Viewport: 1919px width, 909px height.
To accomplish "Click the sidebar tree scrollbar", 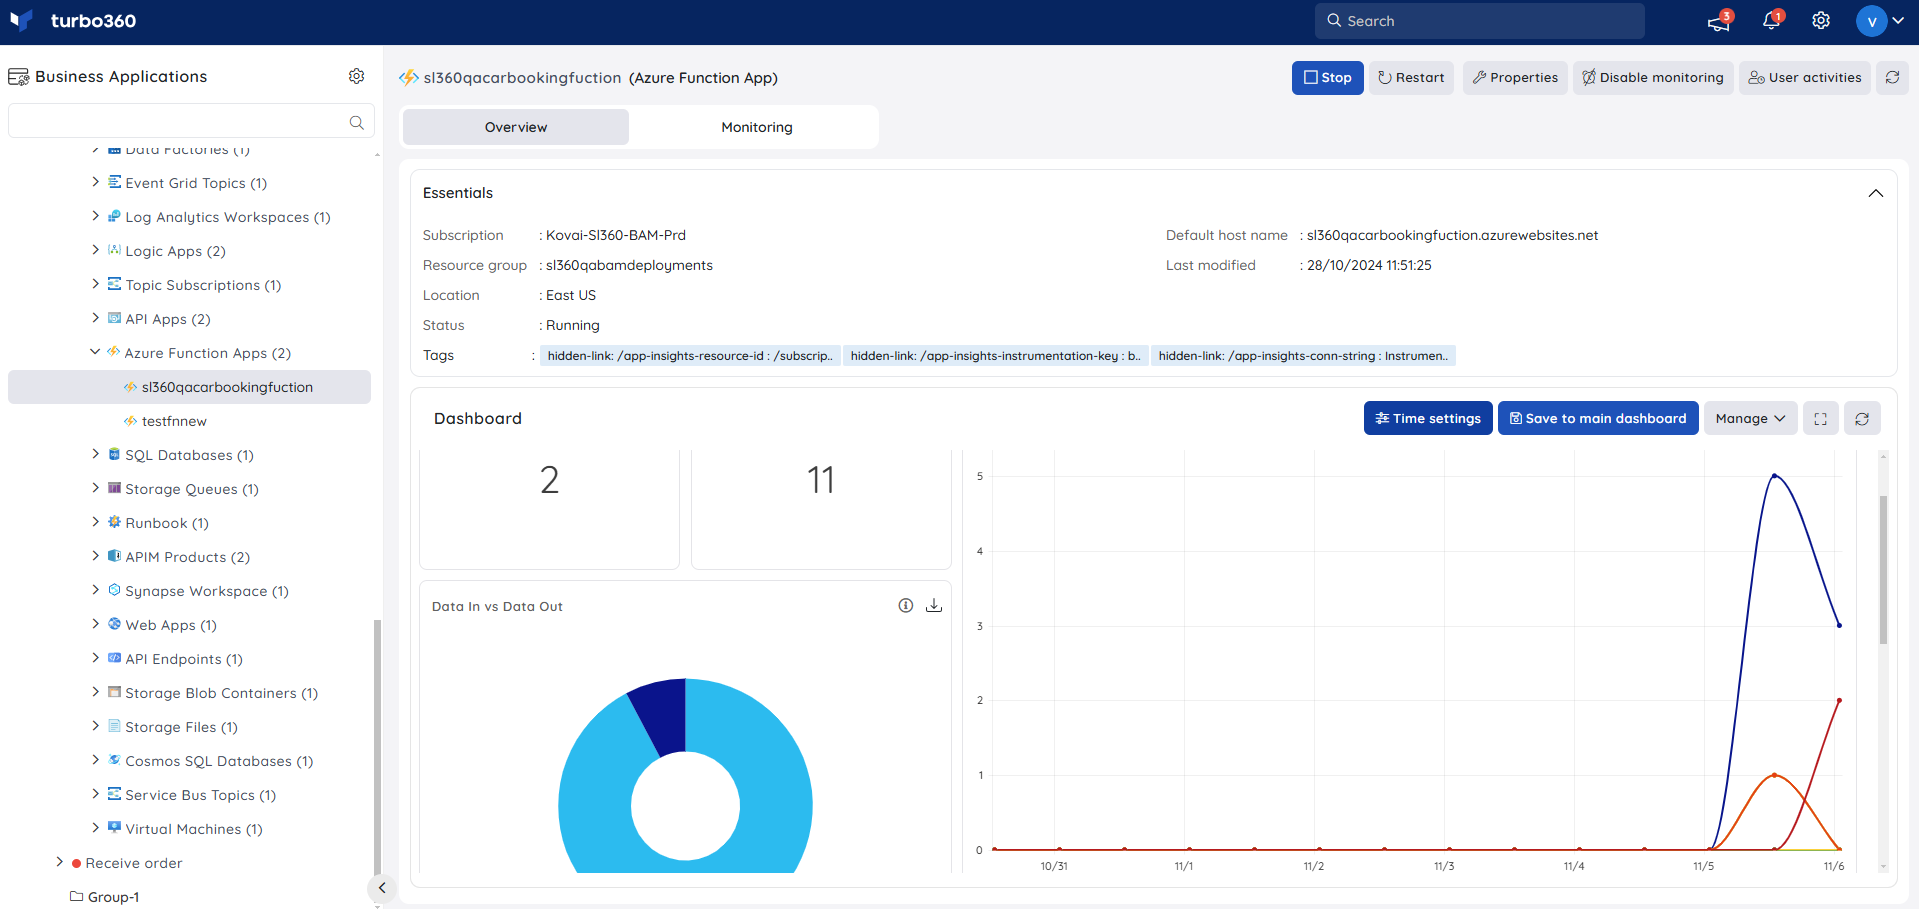I will tap(377, 750).
